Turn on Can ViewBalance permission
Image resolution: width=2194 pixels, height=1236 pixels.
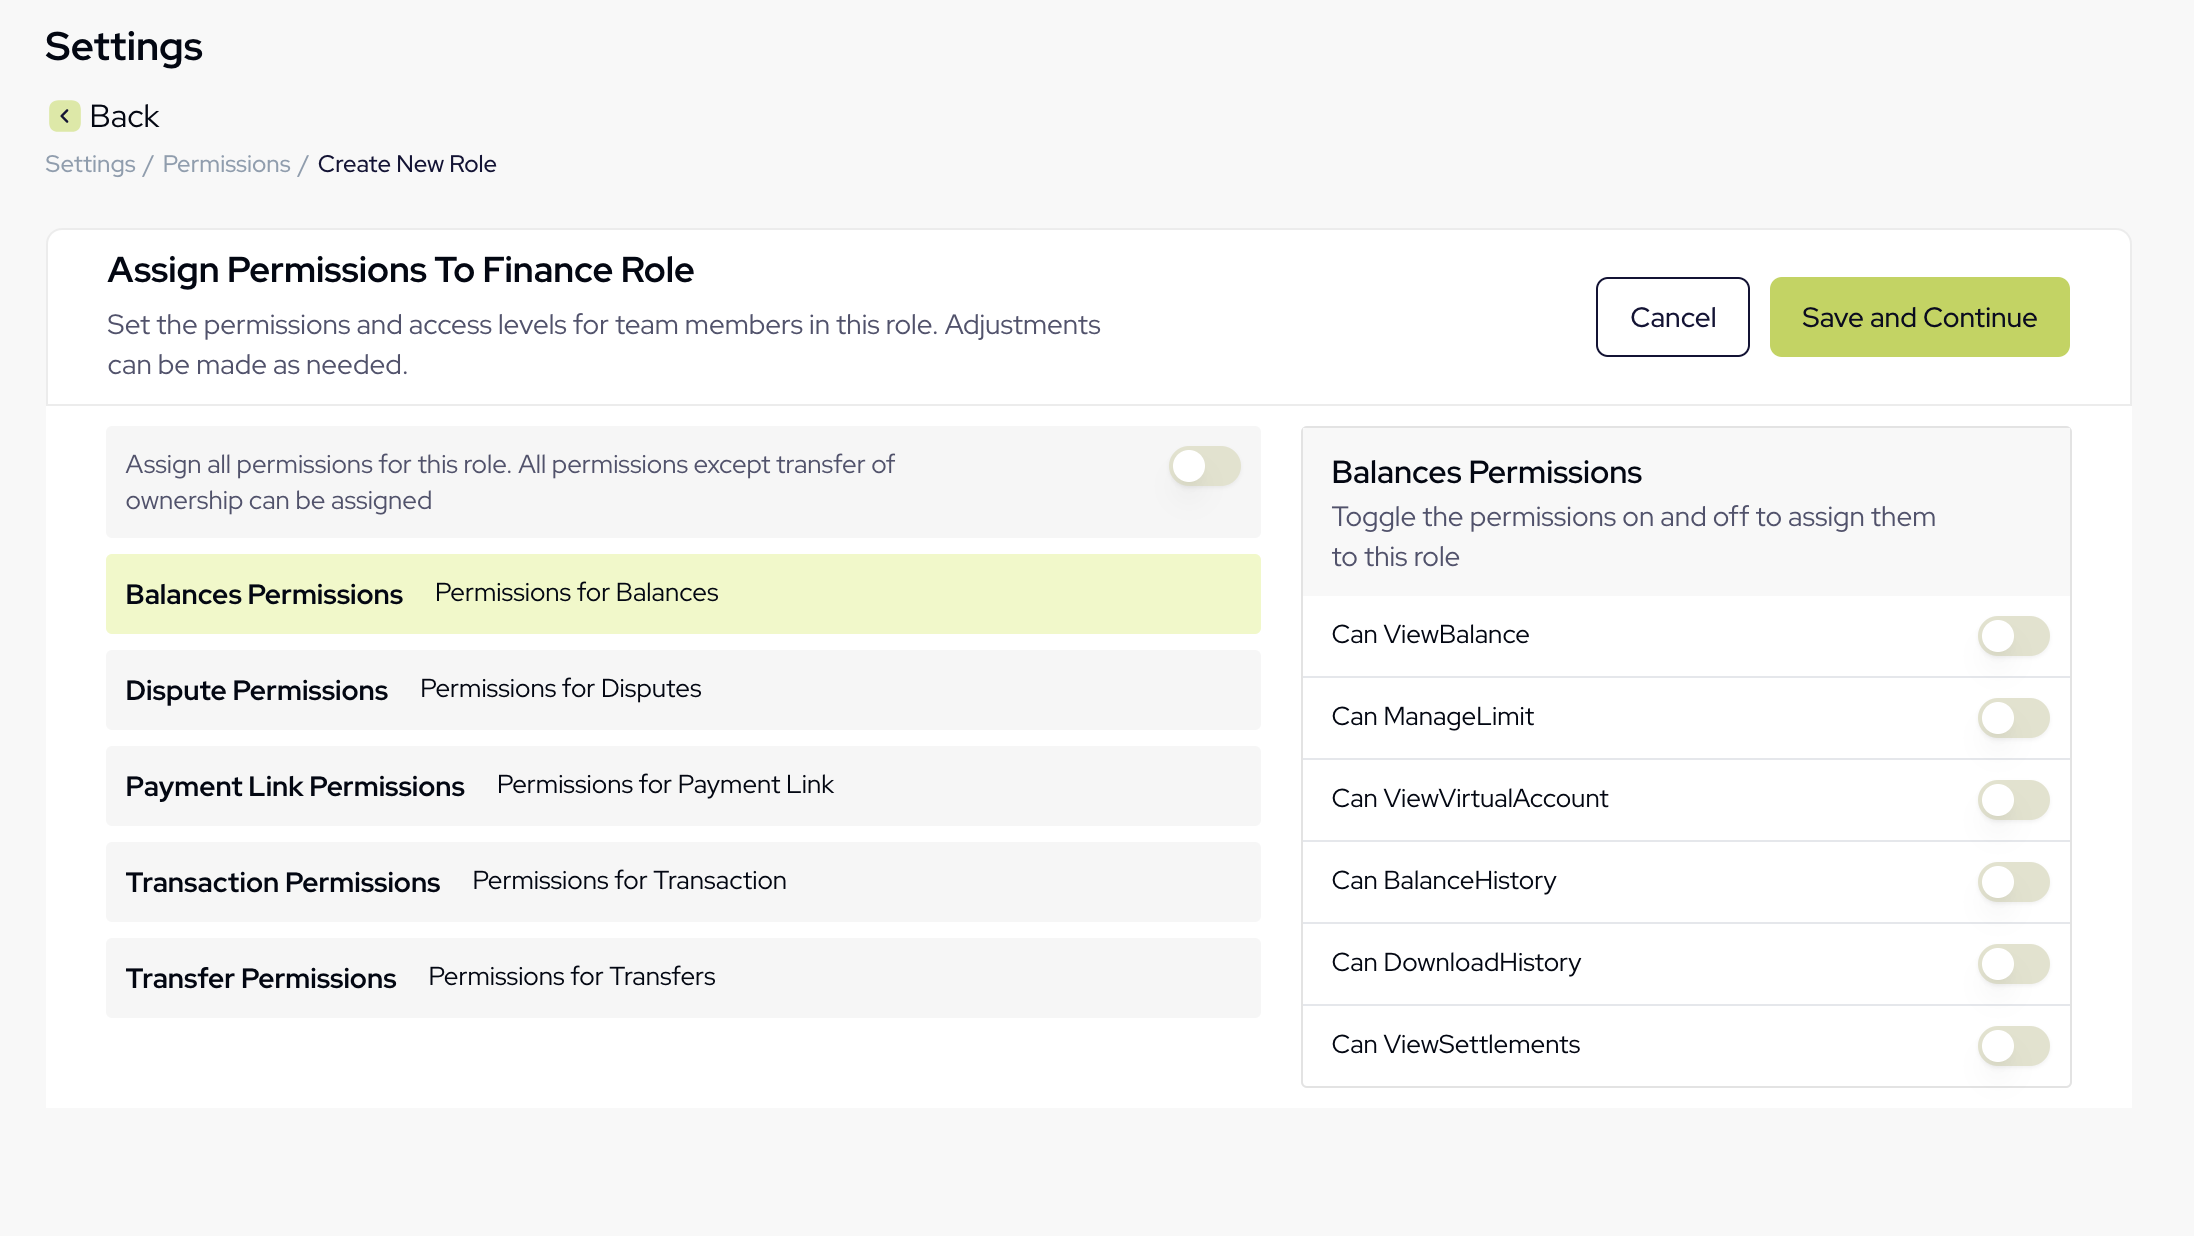click(2012, 635)
